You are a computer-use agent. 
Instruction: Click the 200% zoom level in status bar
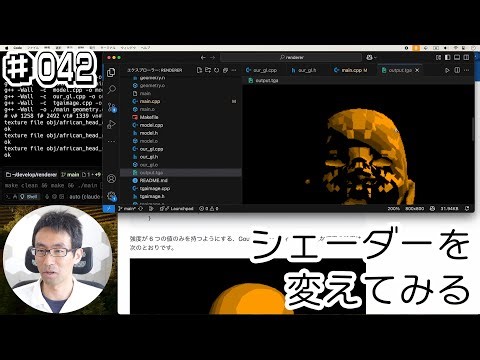coord(393,209)
